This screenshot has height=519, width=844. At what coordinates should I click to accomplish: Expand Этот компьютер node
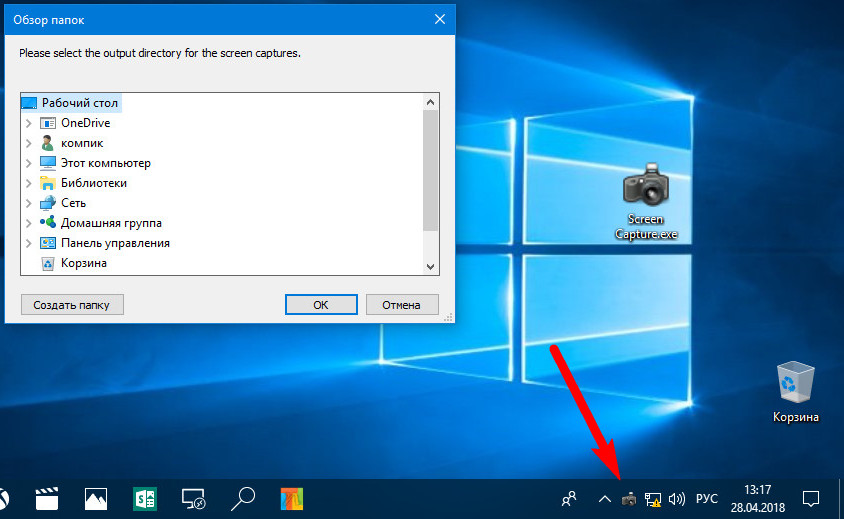coord(29,163)
